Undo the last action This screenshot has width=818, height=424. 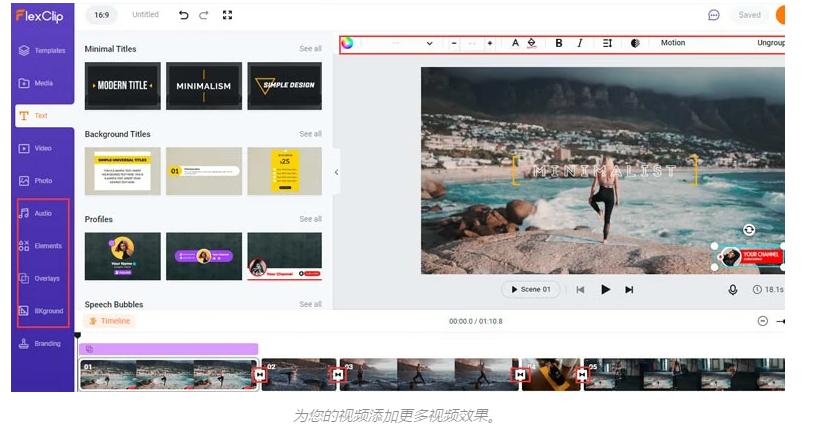(x=184, y=15)
